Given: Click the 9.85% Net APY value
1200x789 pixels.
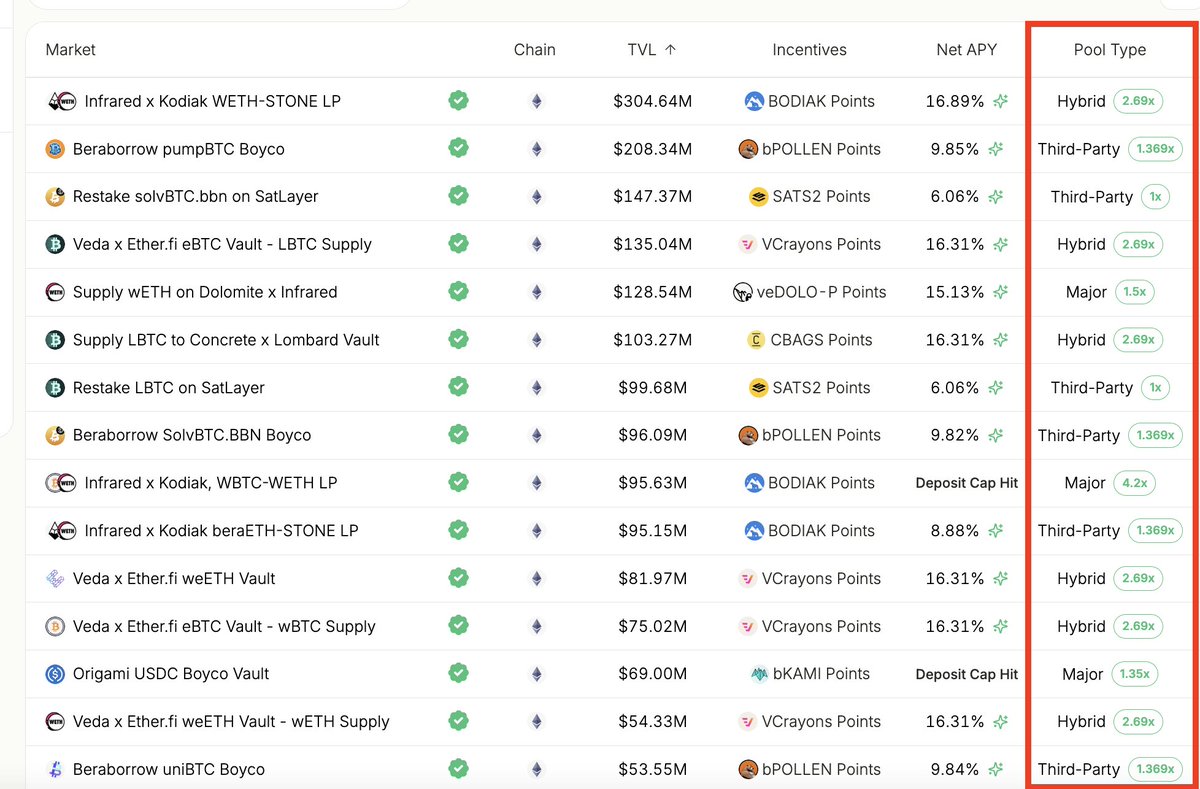Looking at the screenshot, I should [954, 149].
